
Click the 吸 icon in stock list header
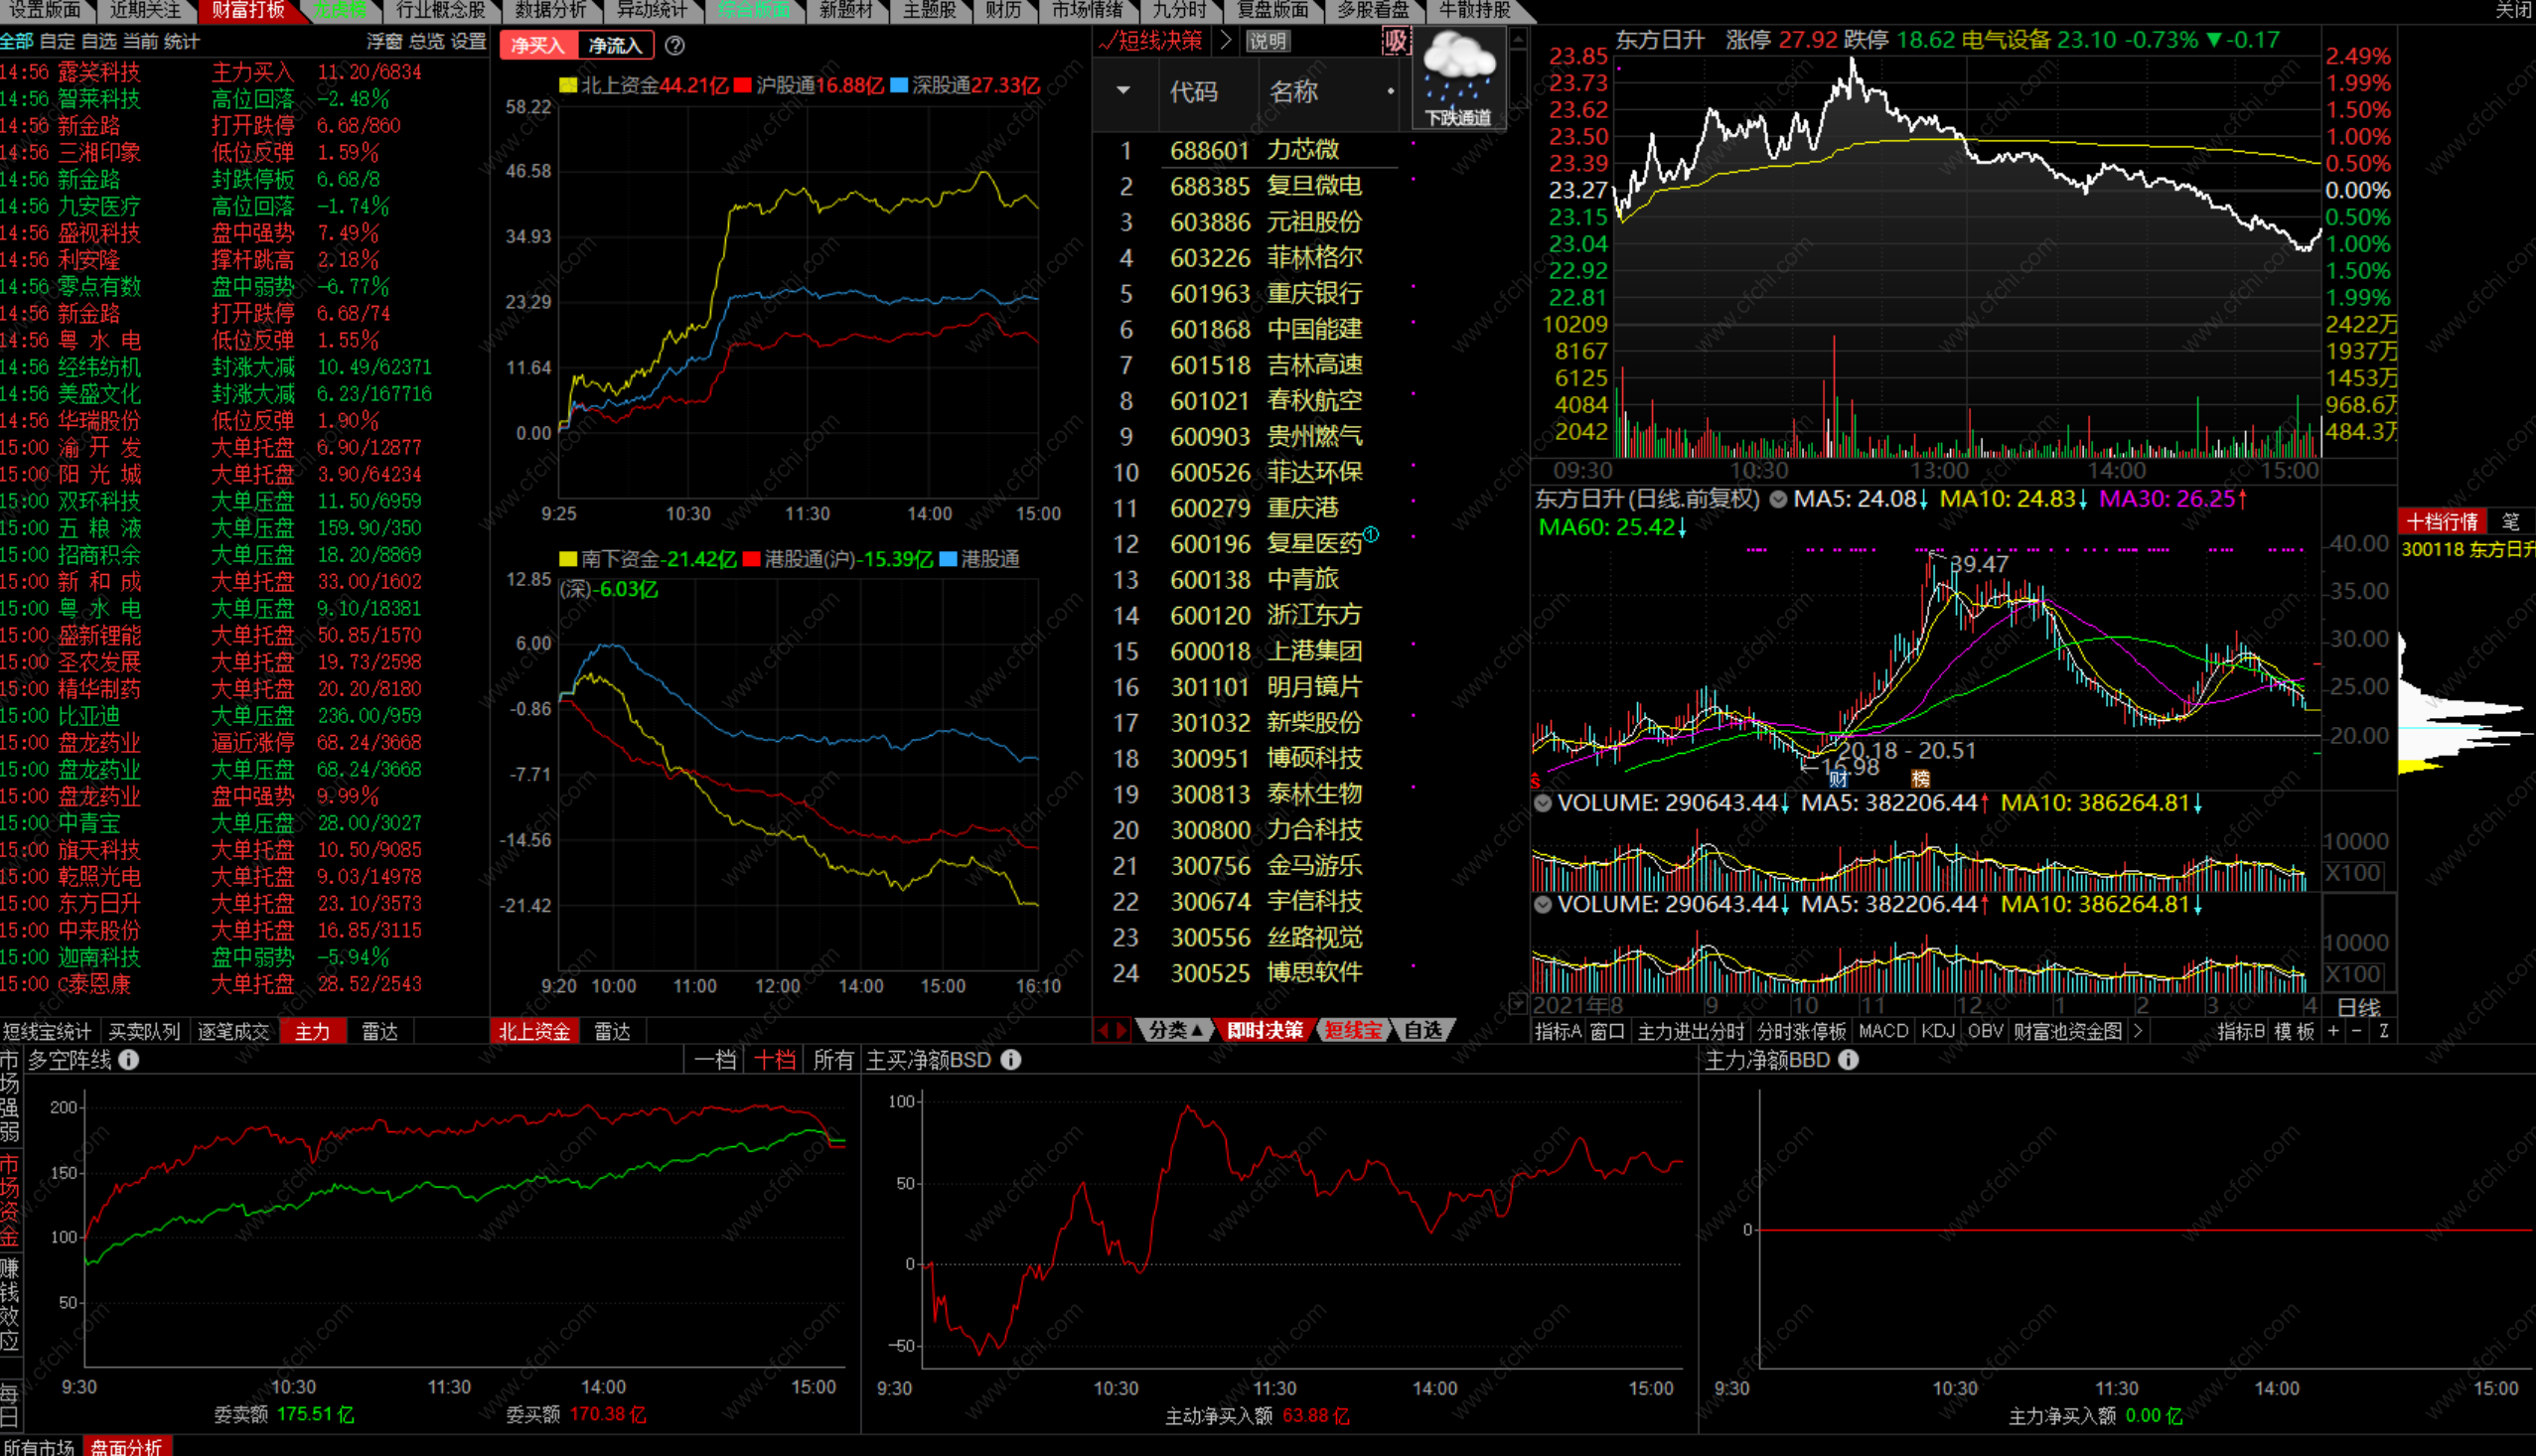1395,41
